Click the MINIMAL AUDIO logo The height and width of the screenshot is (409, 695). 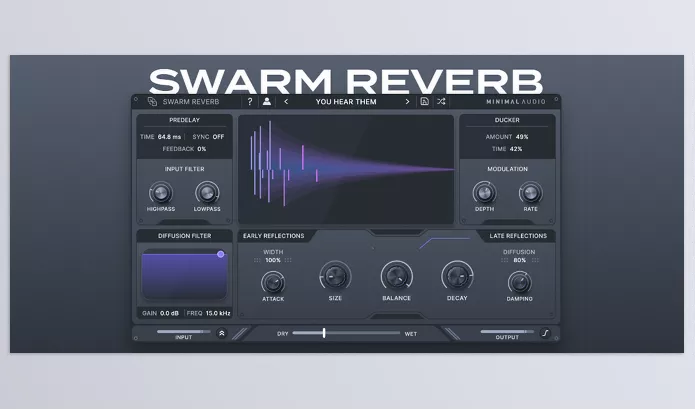(x=516, y=101)
